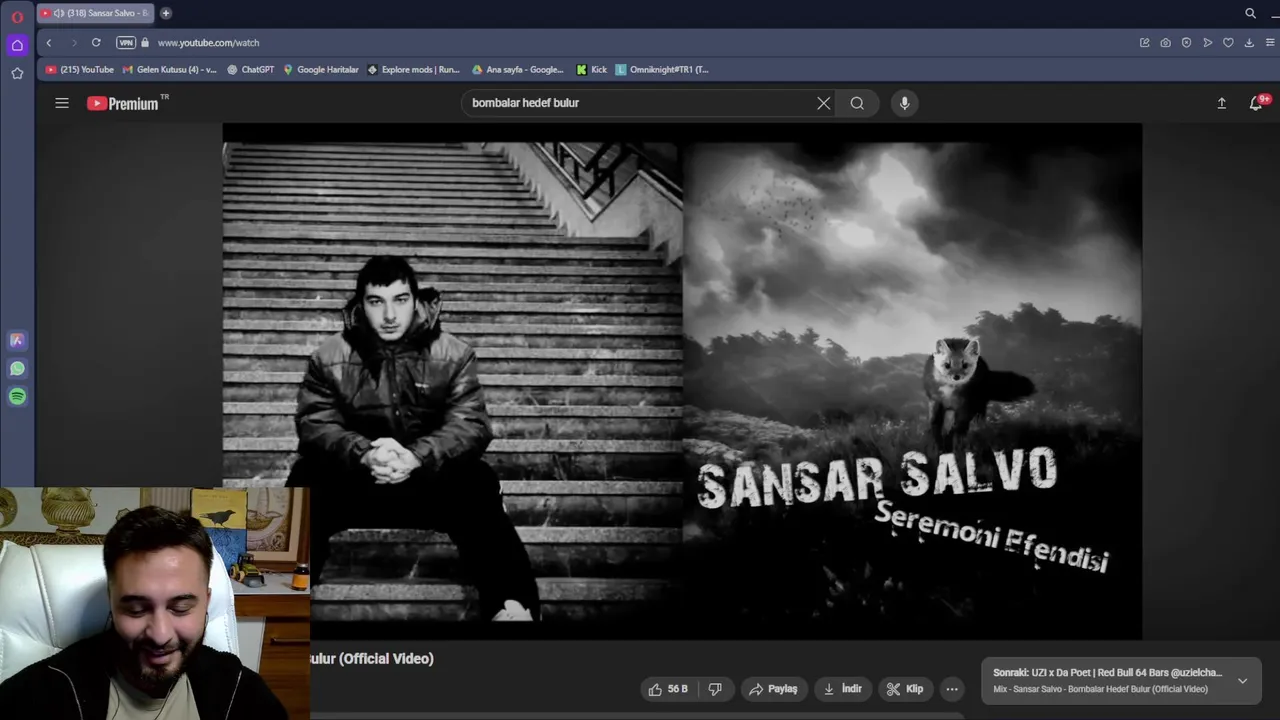
Task: Open the Ana sayfa Google bookmark
Action: click(518, 70)
